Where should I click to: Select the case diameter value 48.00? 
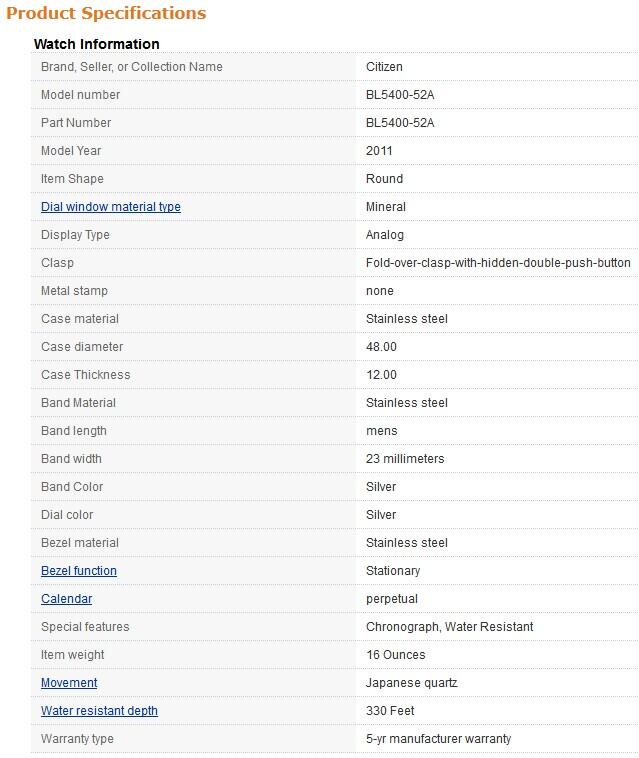point(381,347)
